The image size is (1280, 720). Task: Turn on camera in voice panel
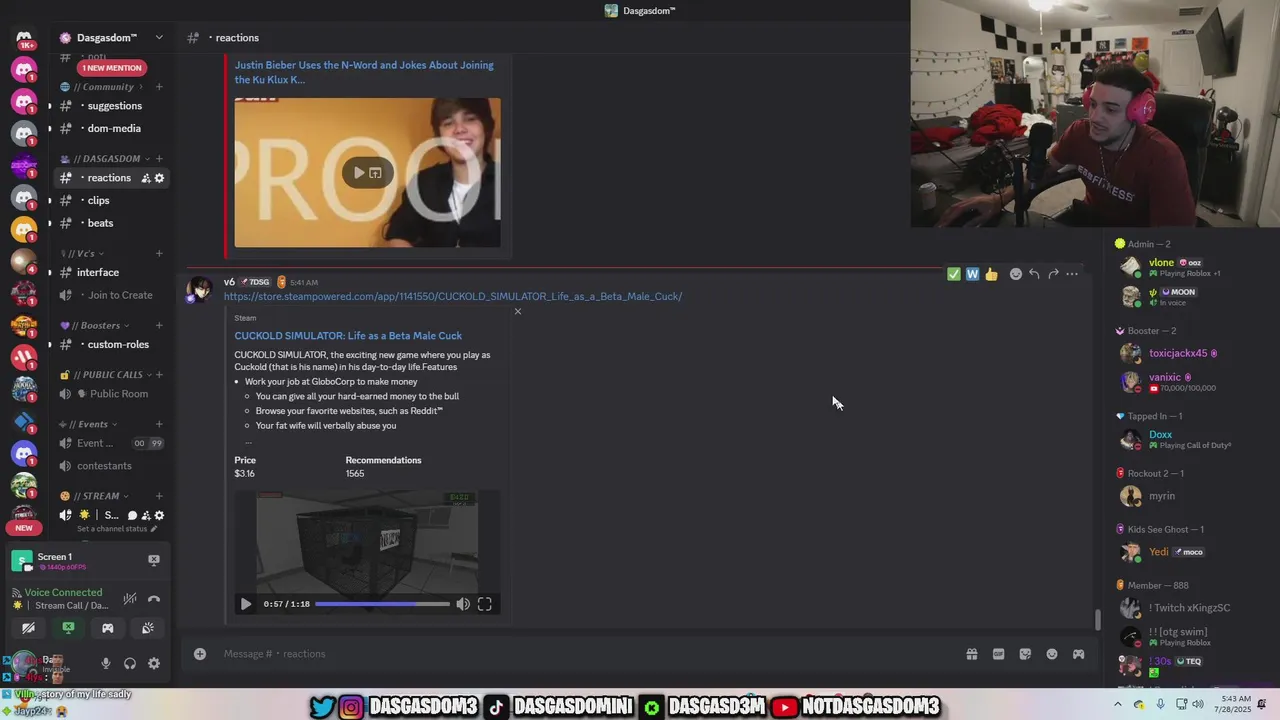[x=29, y=628]
